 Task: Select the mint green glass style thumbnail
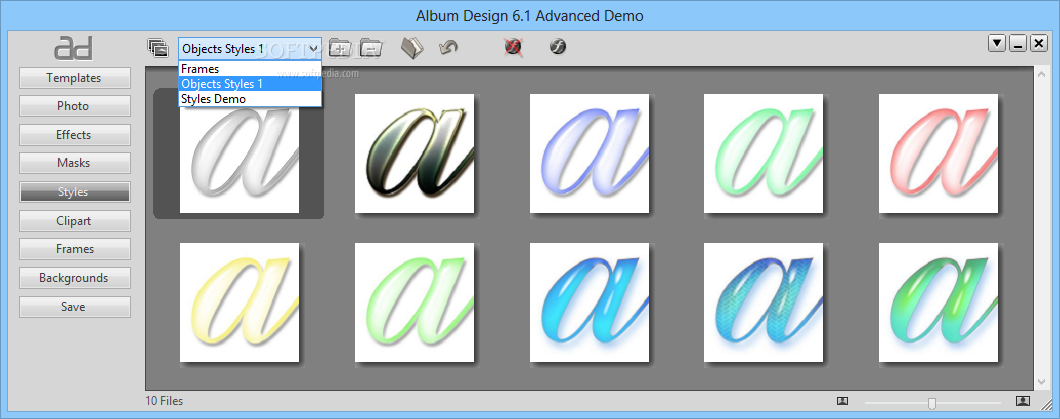(763, 153)
